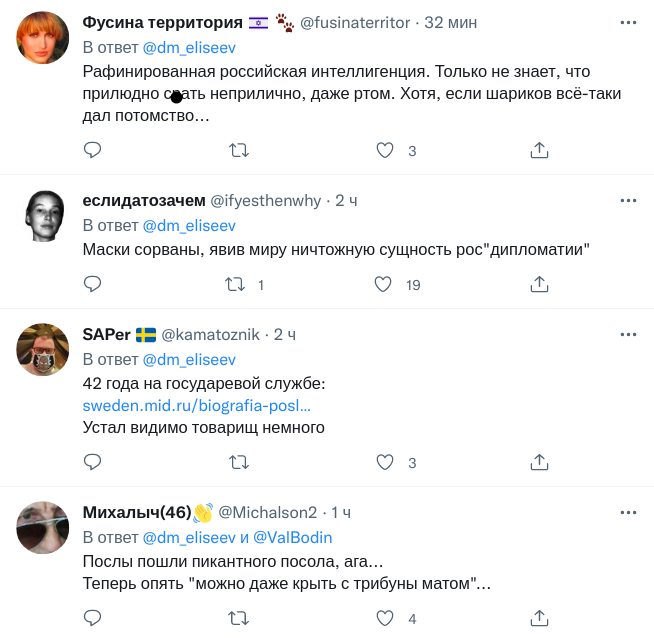Like the tweet by еслидатозачем
This screenshot has height=638, width=654.
coord(383,284)
